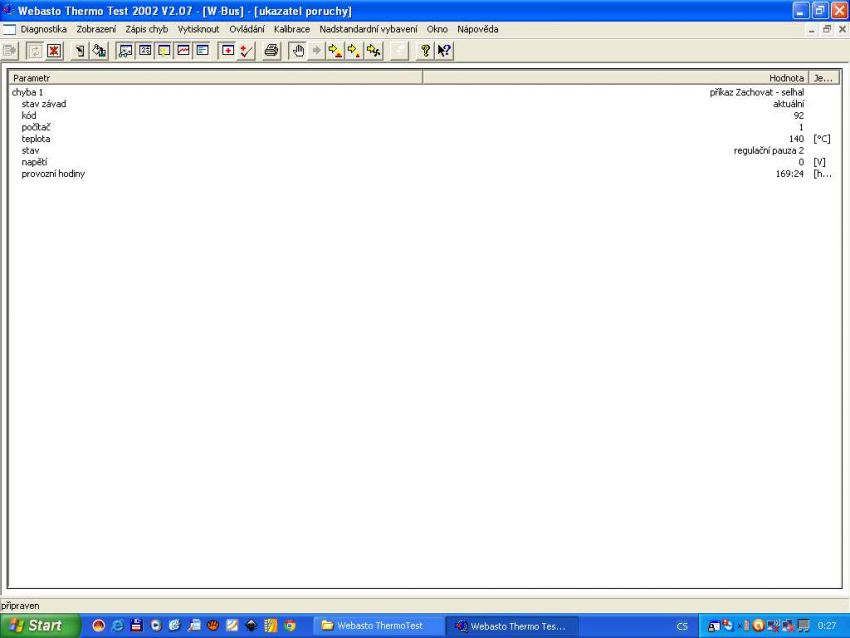Click the temperature value '140'
The image size is (850, 638).
click(x=796, y=139)
